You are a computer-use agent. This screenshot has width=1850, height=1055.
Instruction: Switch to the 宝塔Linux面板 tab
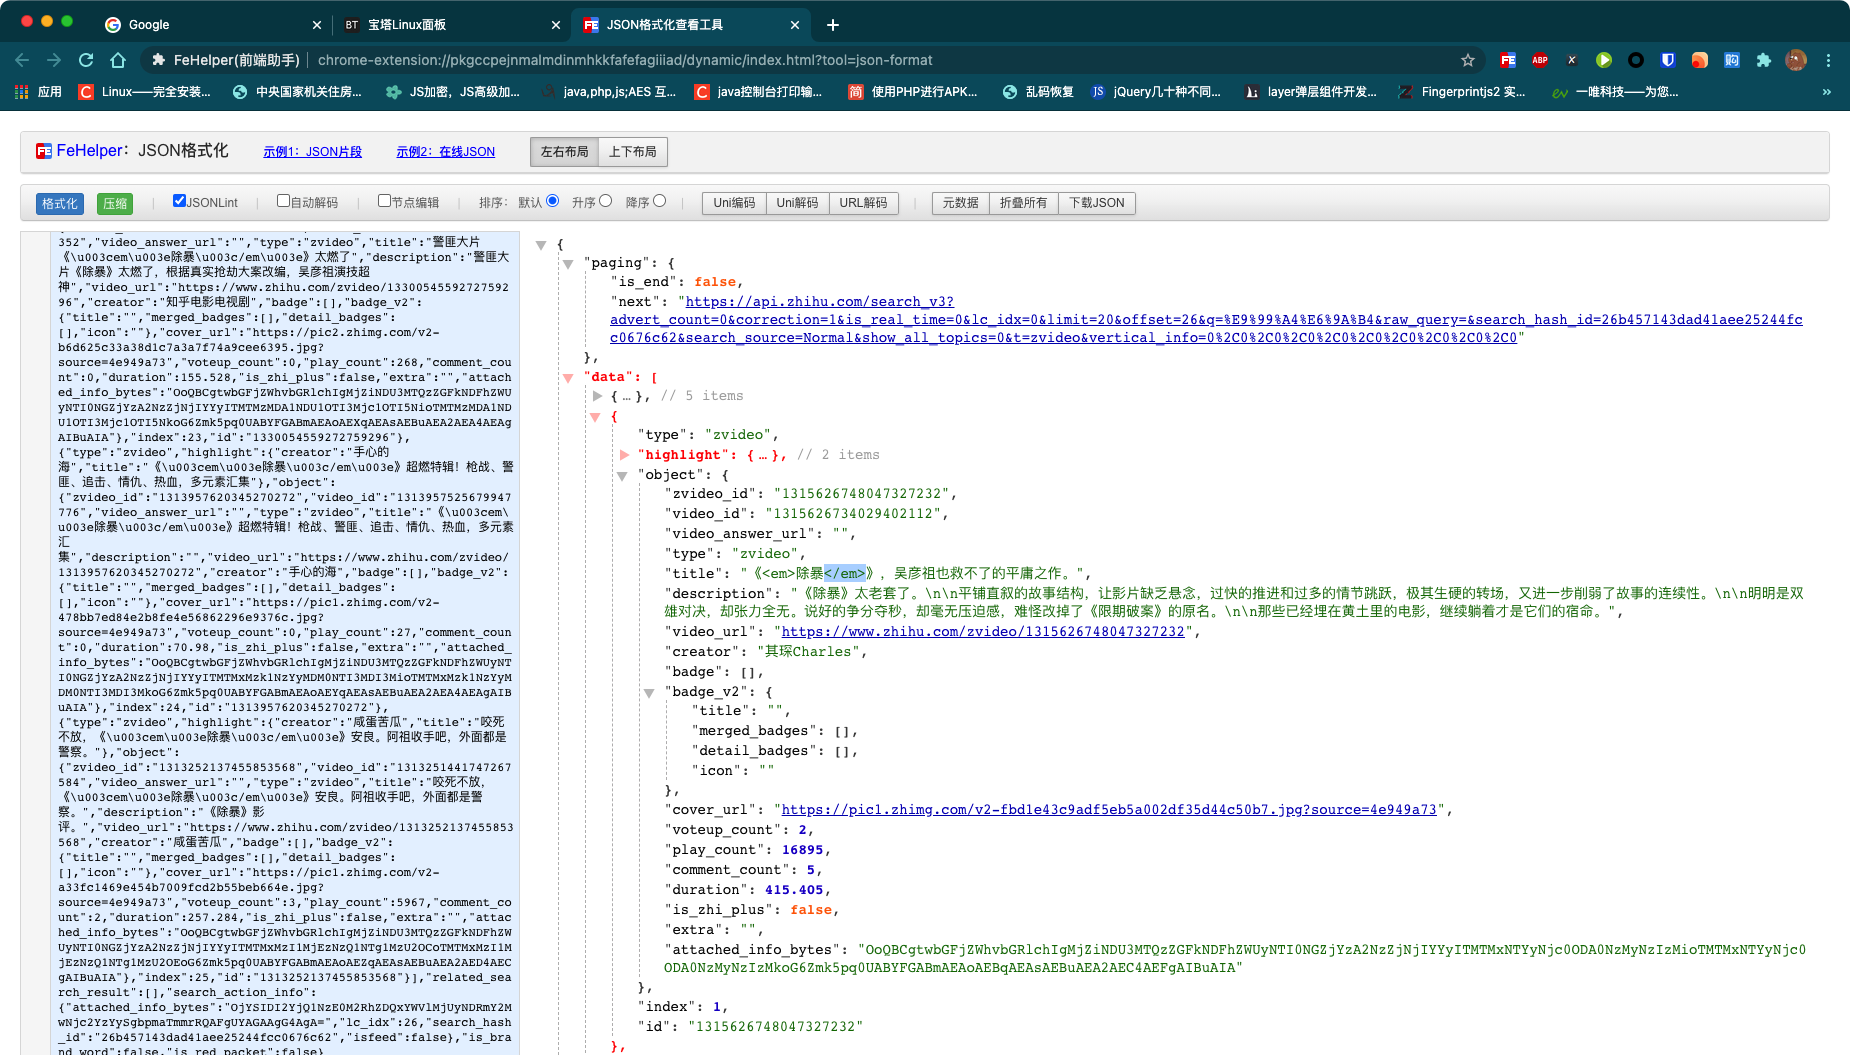pyautogui.click(x=451, y=25)
